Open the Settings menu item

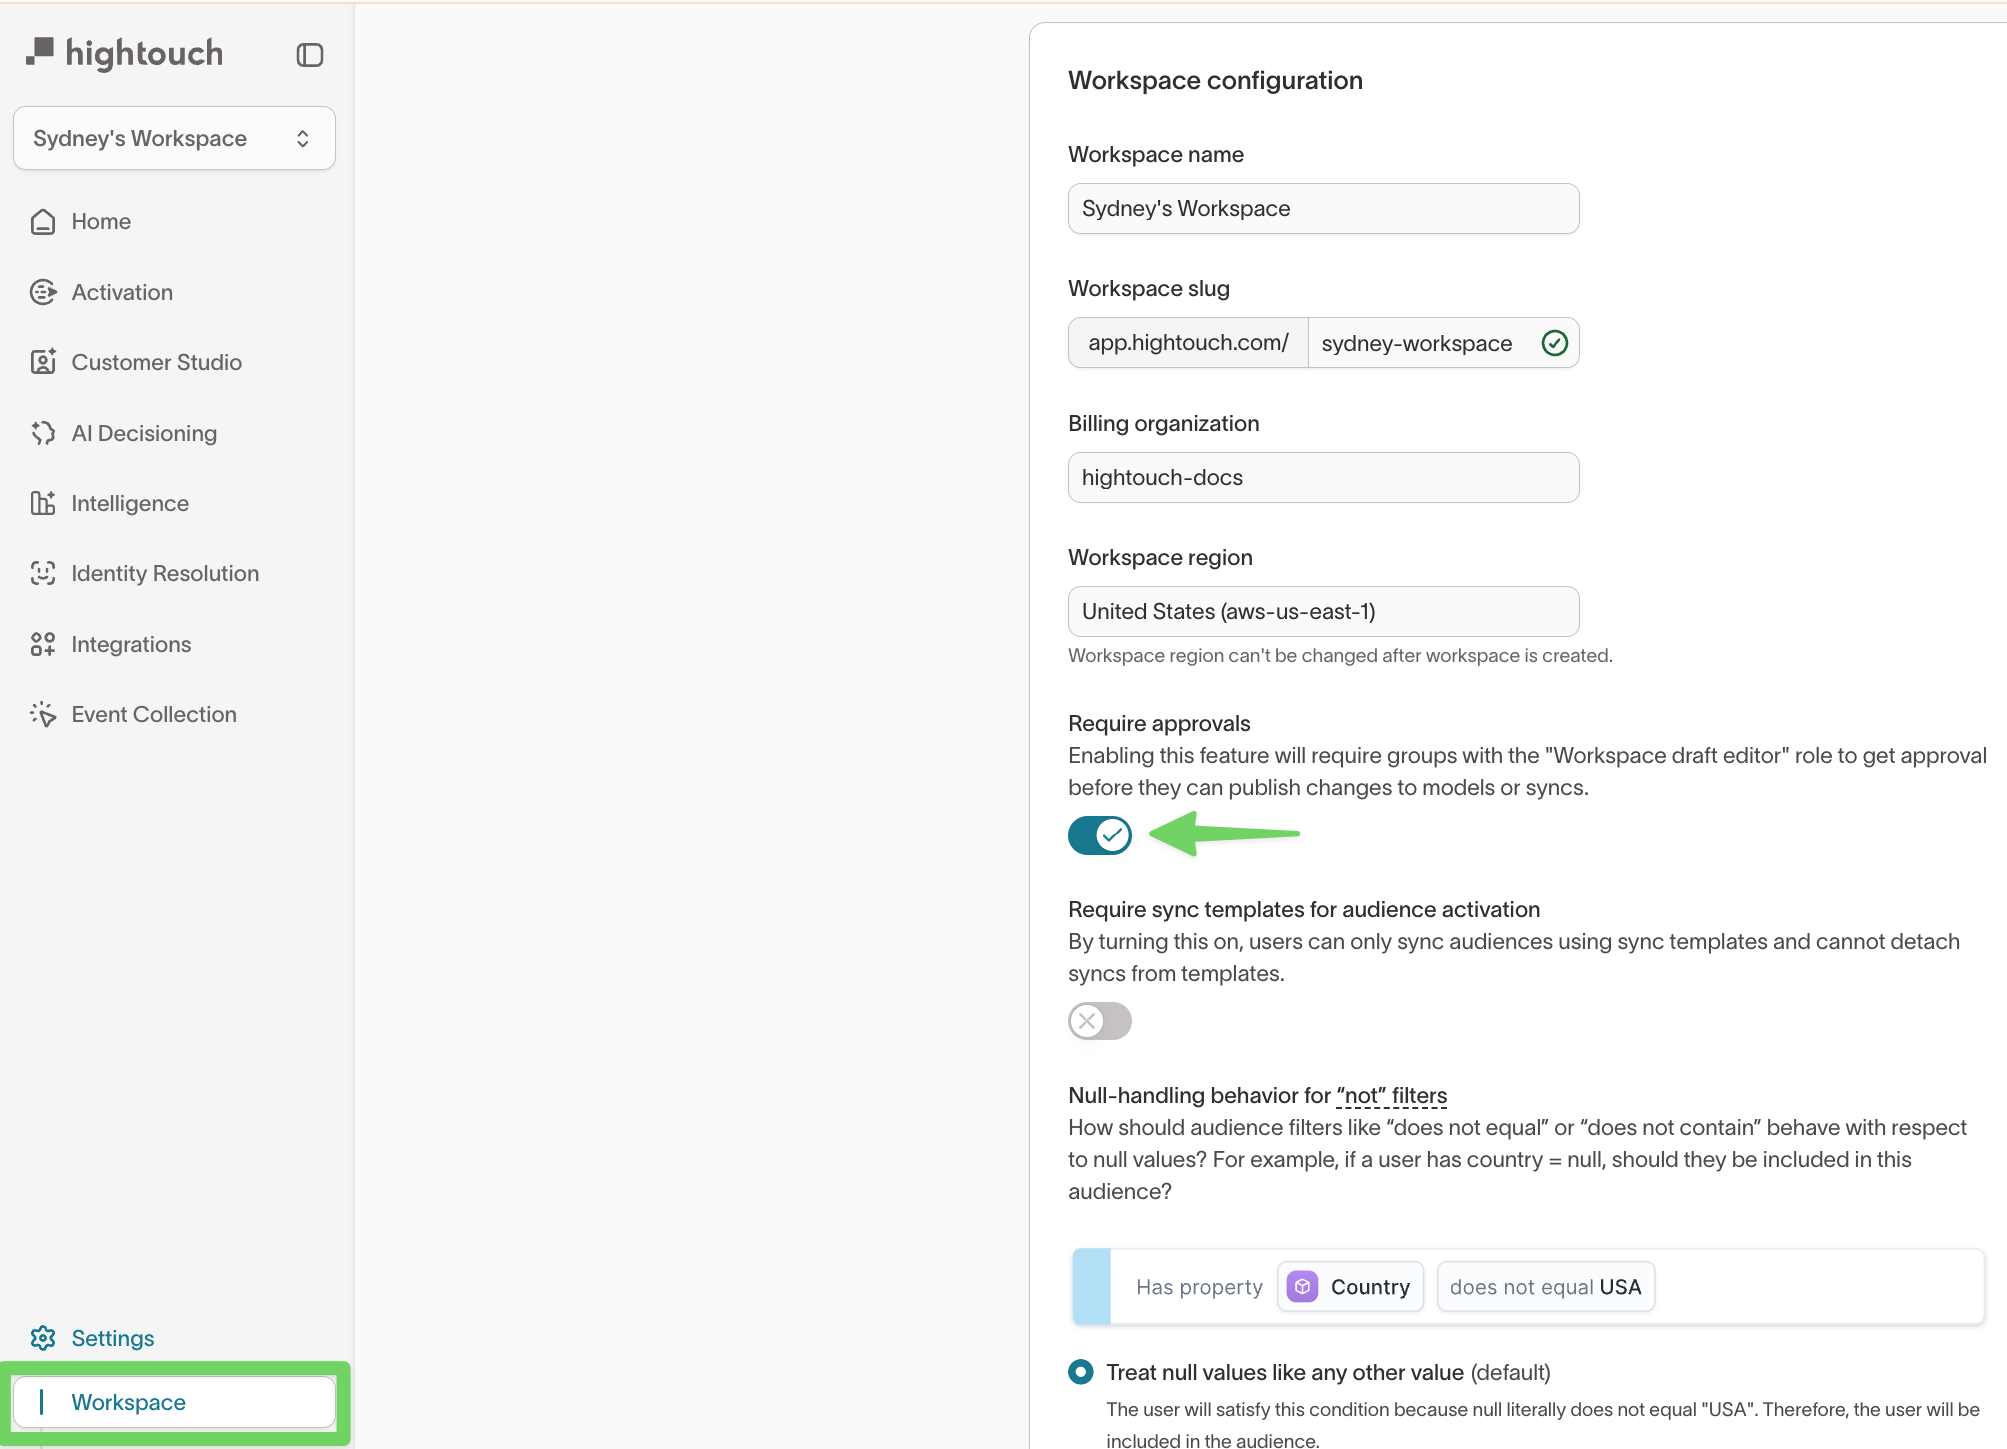coord(112,1338)
